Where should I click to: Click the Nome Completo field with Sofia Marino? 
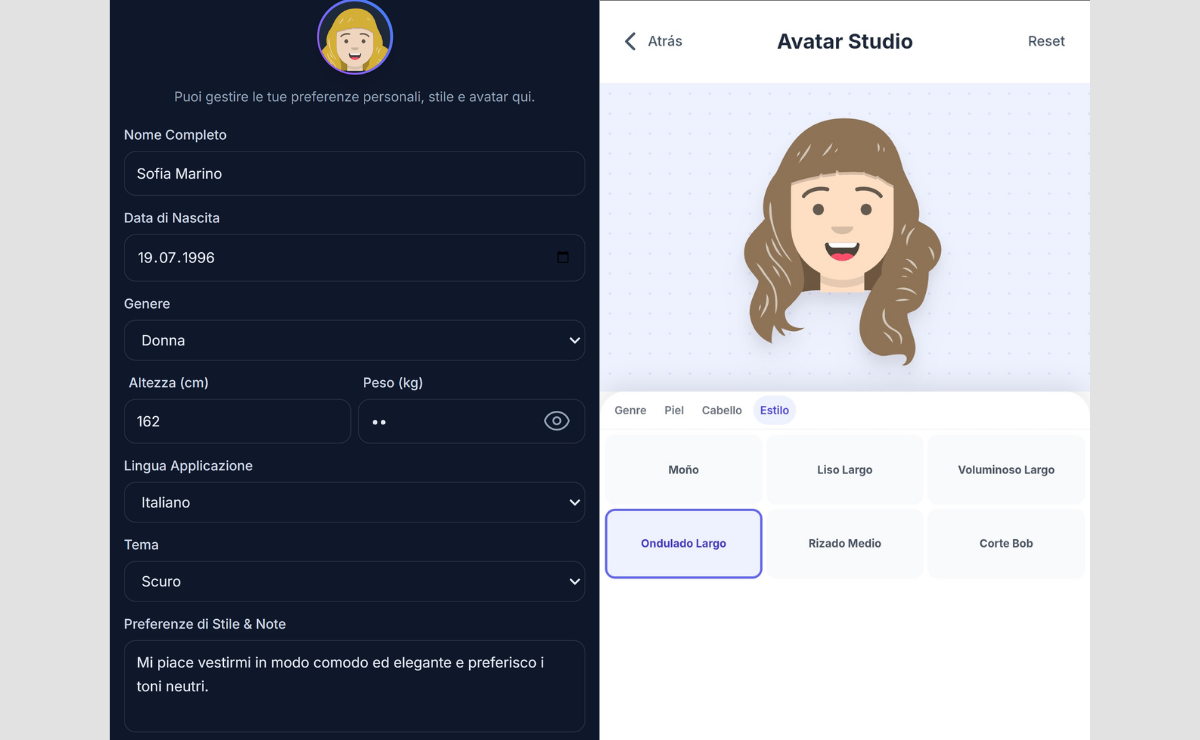click(x=354, y=174)
